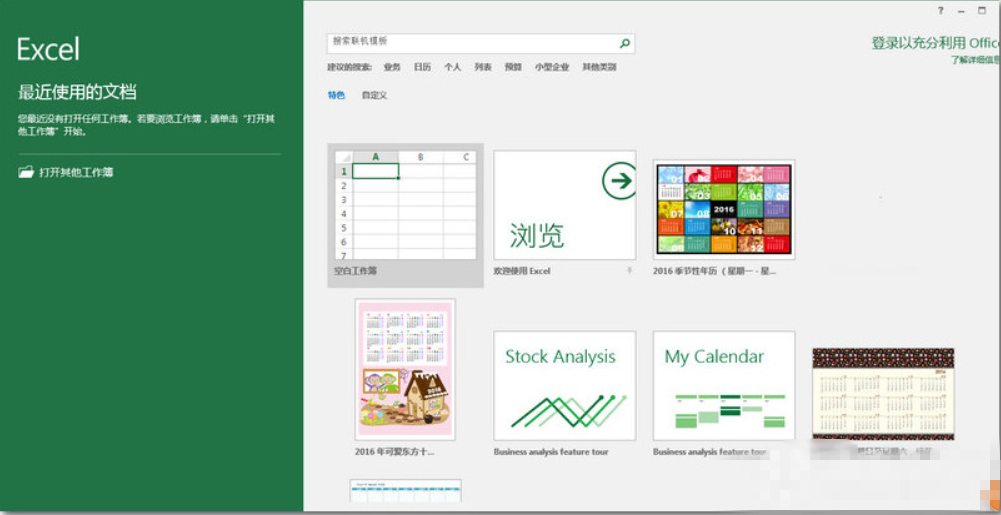Open the Stock Analysis template
1001x515 pixels.
pyautogui.click(x=564, y=386)
